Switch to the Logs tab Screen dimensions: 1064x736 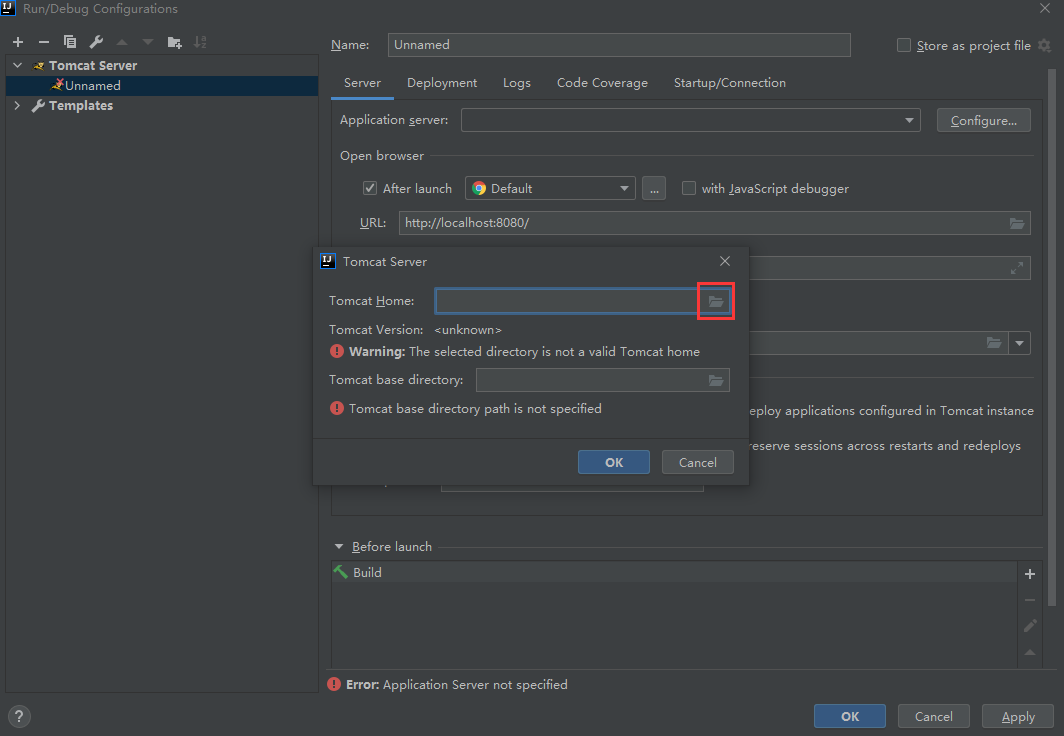(x=516, y=83)
